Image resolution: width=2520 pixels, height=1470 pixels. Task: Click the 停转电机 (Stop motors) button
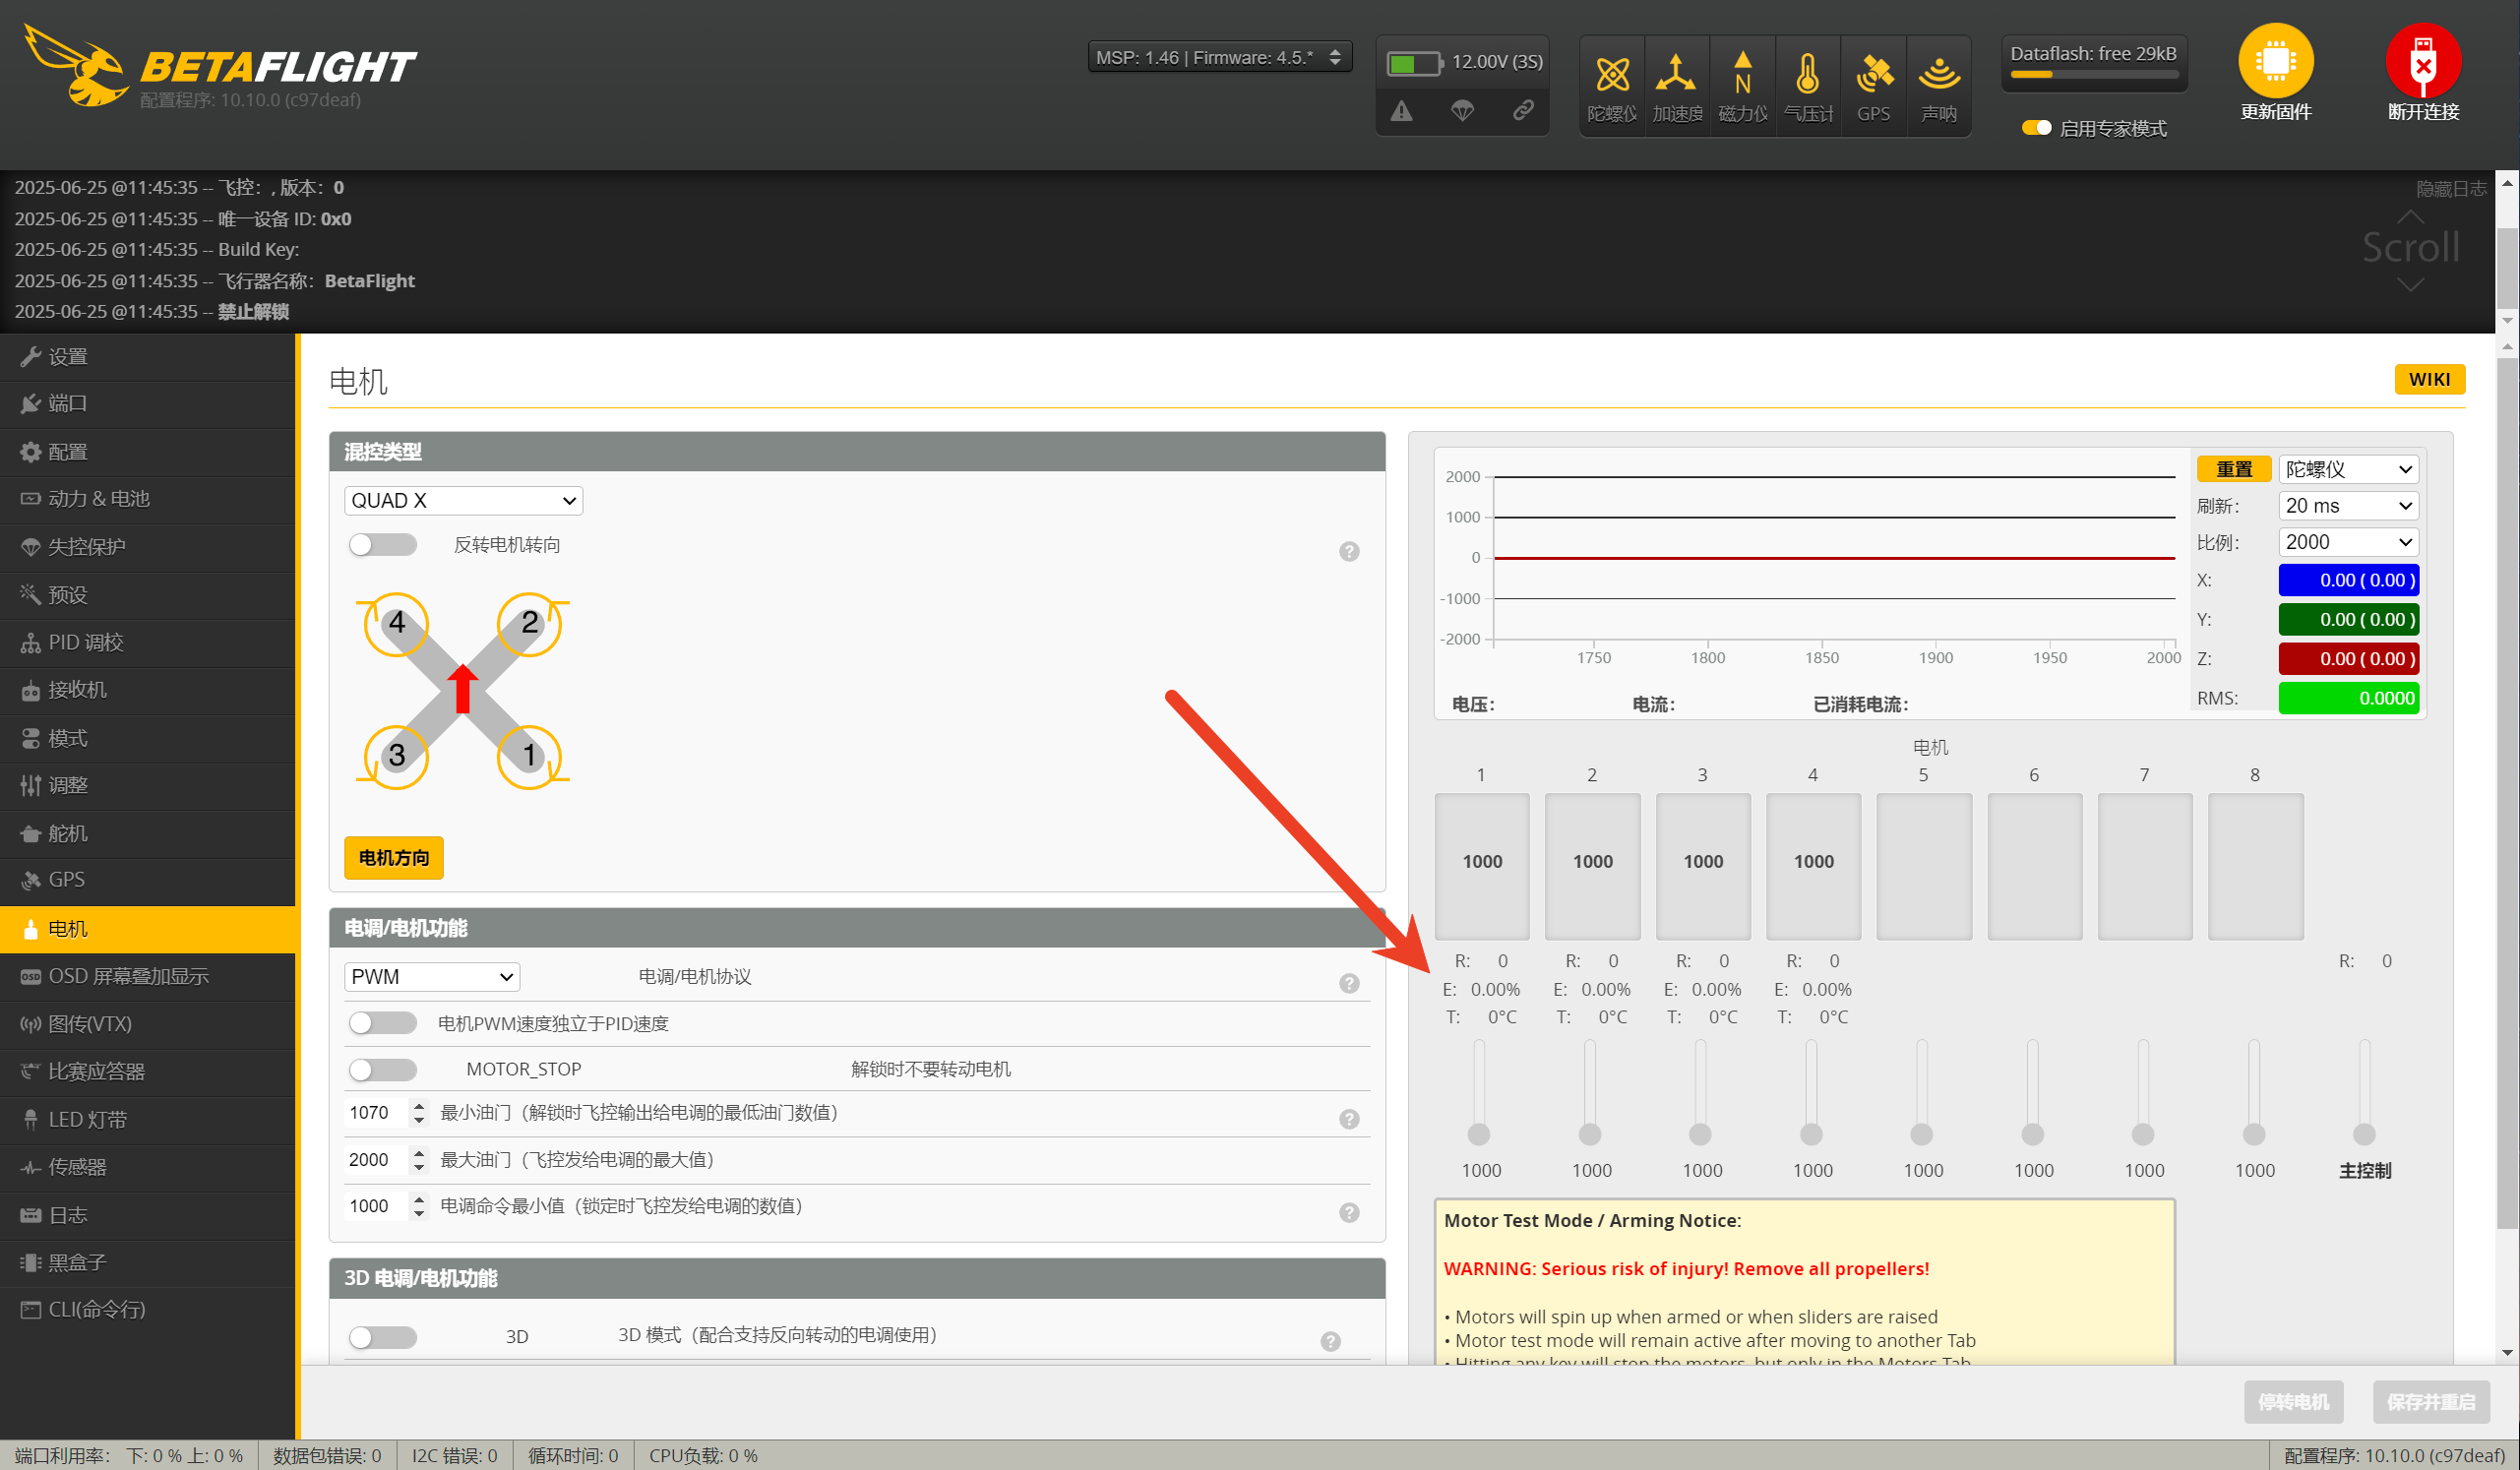pos(2293,1402)
